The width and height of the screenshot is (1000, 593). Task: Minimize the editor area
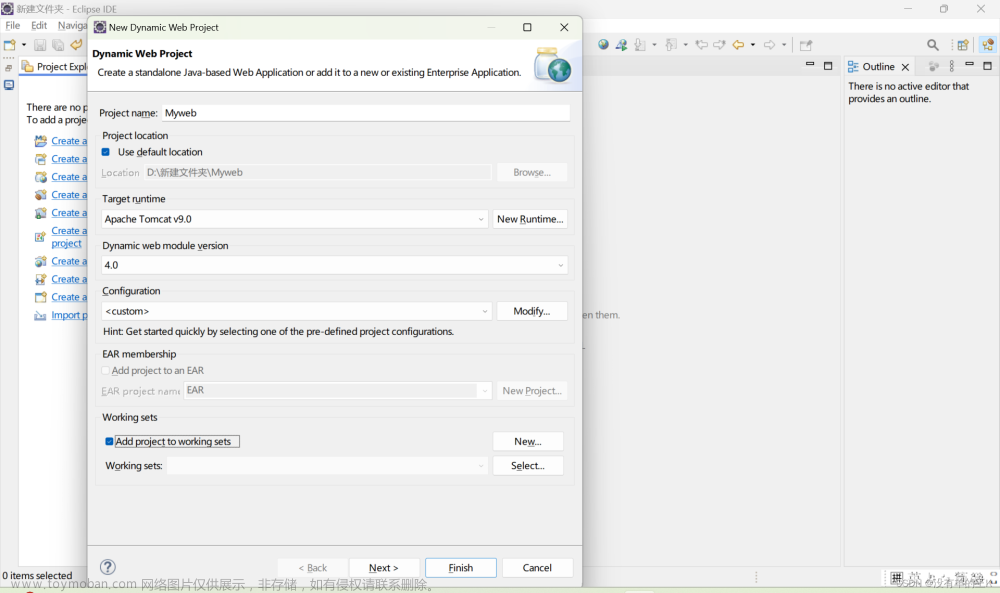[810, 65]
